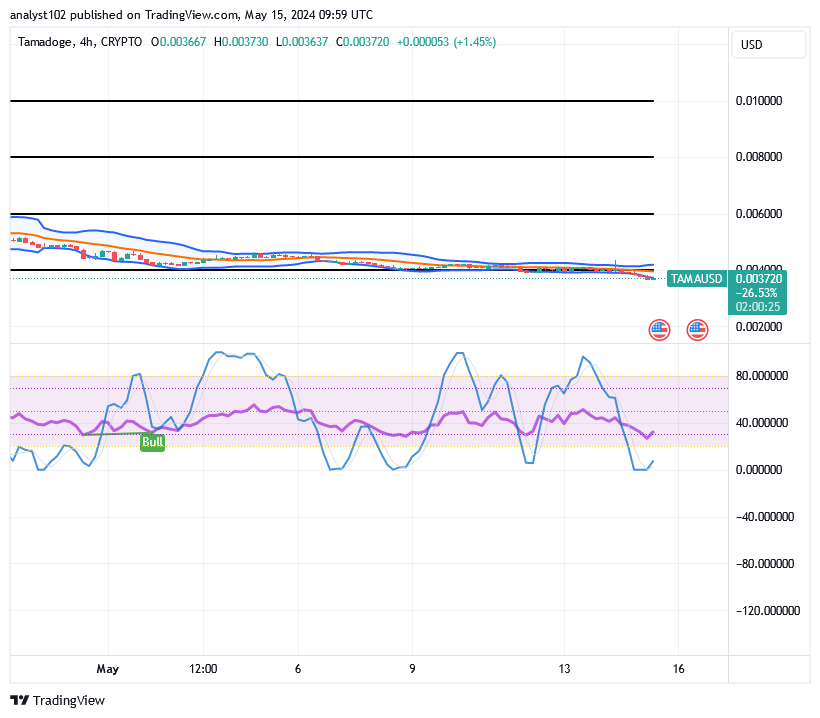Click the 9 date label on time axis

pyautogui.click(x=413, y=669)
